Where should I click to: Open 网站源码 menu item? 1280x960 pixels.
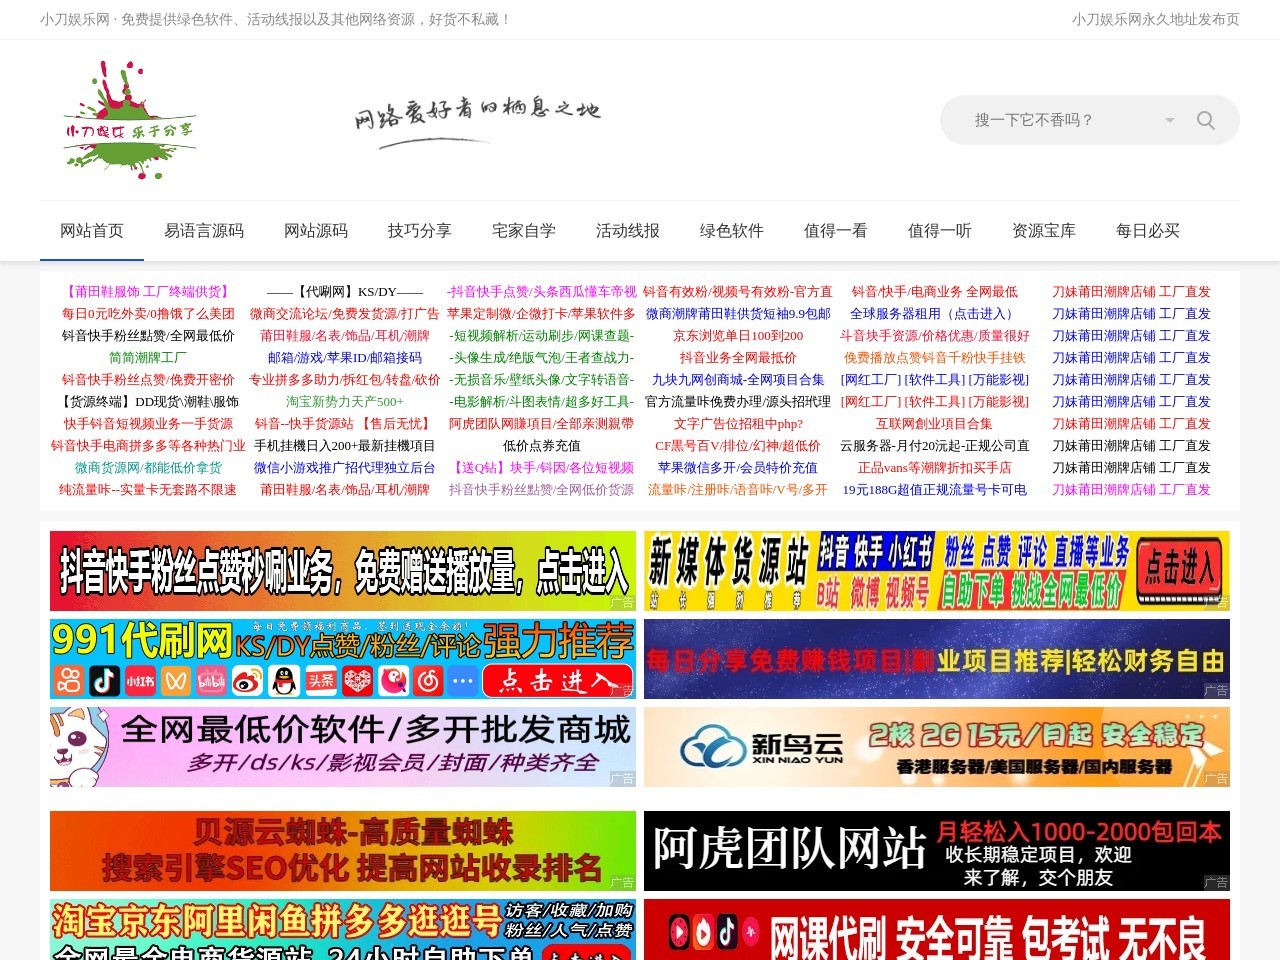[316, 231]
